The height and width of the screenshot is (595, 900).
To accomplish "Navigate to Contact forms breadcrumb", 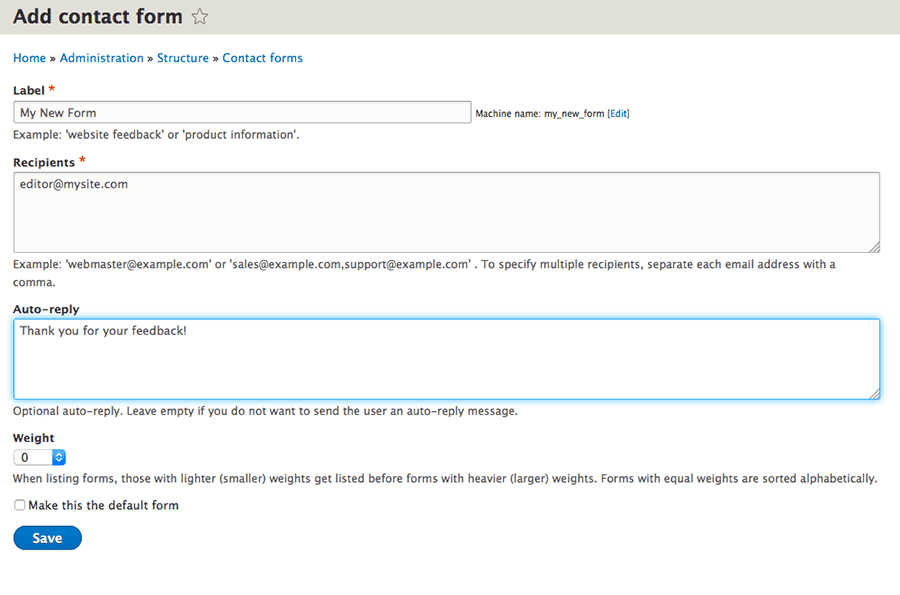I will point(262,58).
